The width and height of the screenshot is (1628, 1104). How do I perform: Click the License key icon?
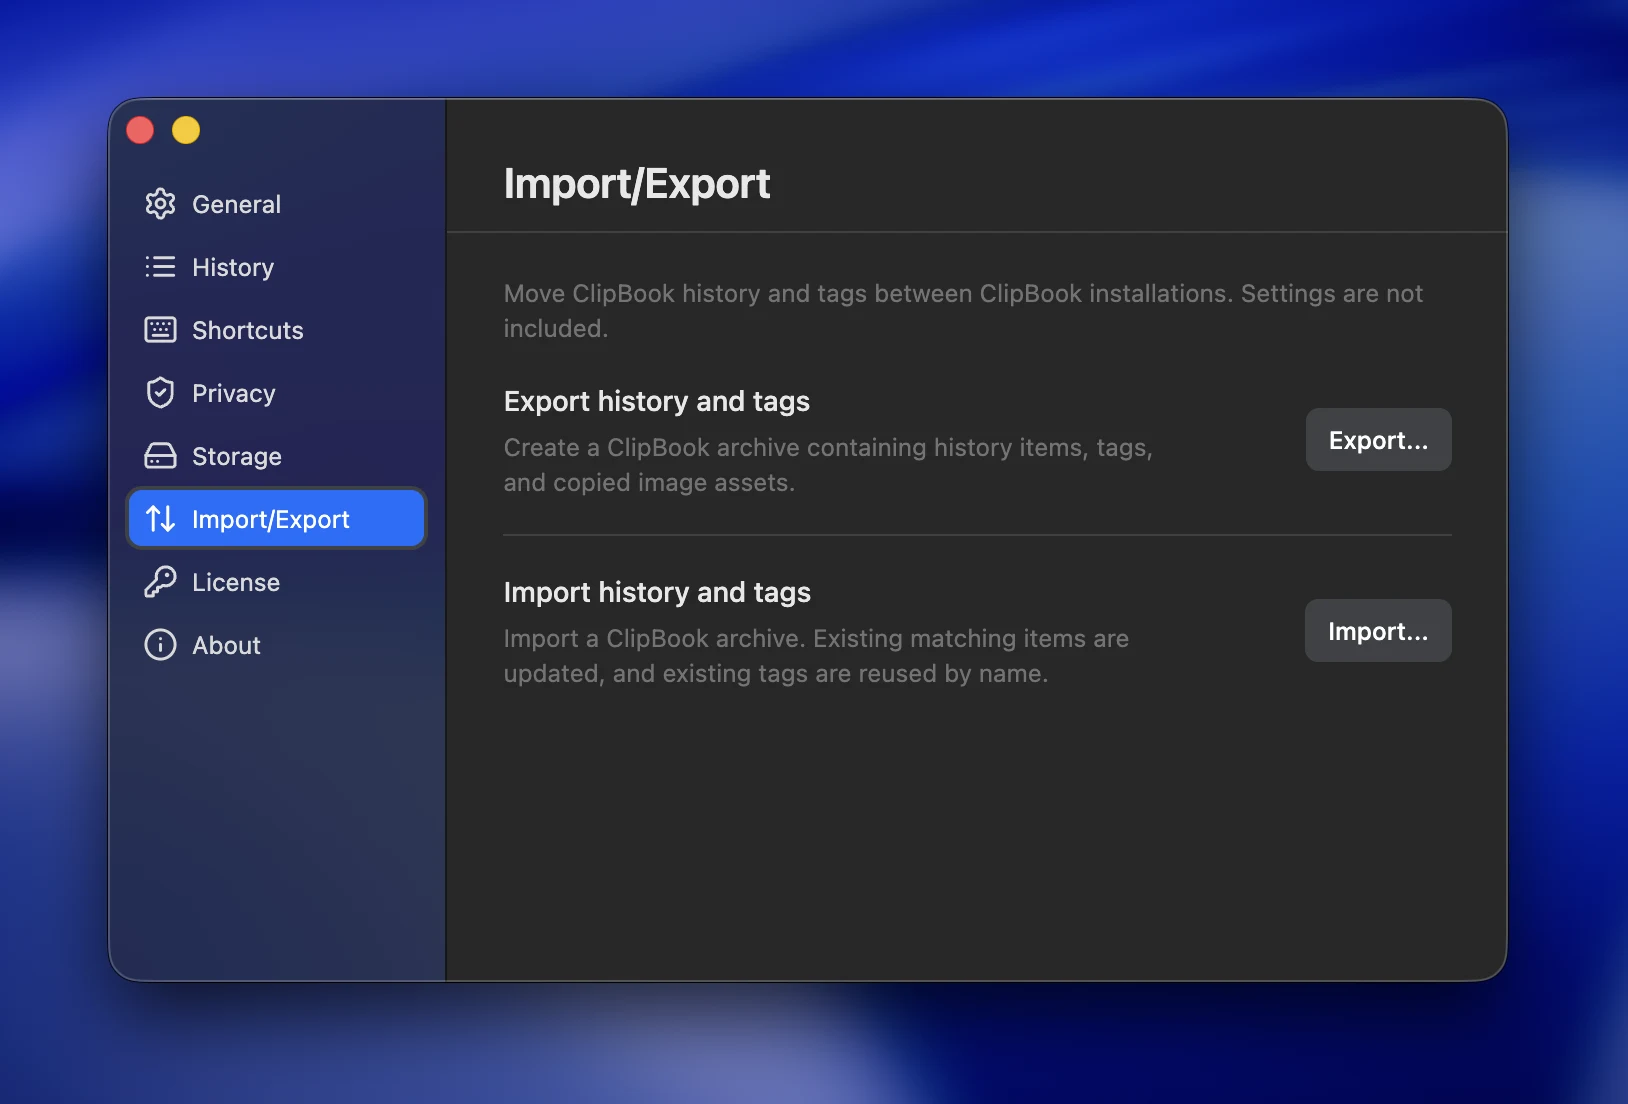[x=160, y=582]
